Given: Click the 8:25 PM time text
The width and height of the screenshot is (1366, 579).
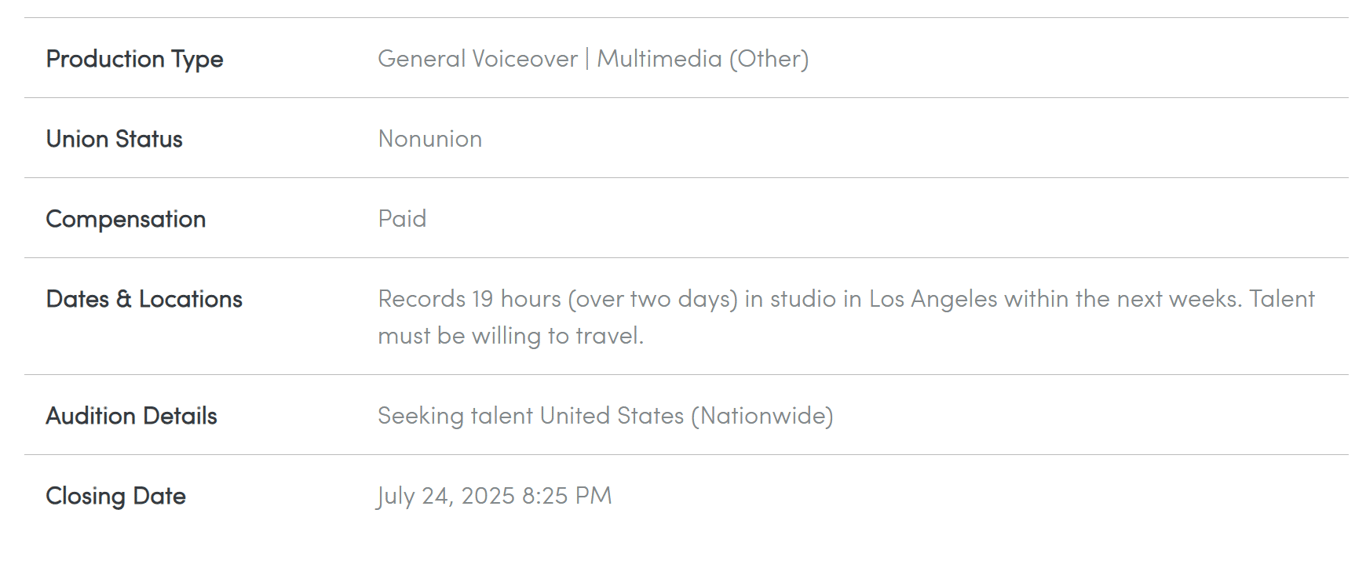Looking at the screenshot, I should (567, 496).
